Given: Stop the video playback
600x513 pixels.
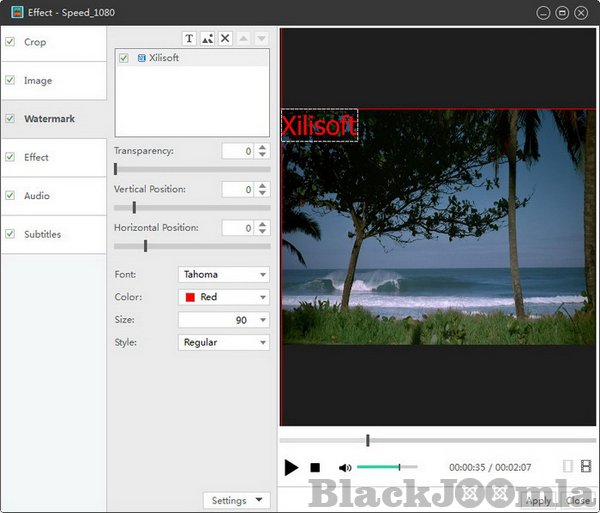Looking at the screenshot, I should tap(315, 467).
